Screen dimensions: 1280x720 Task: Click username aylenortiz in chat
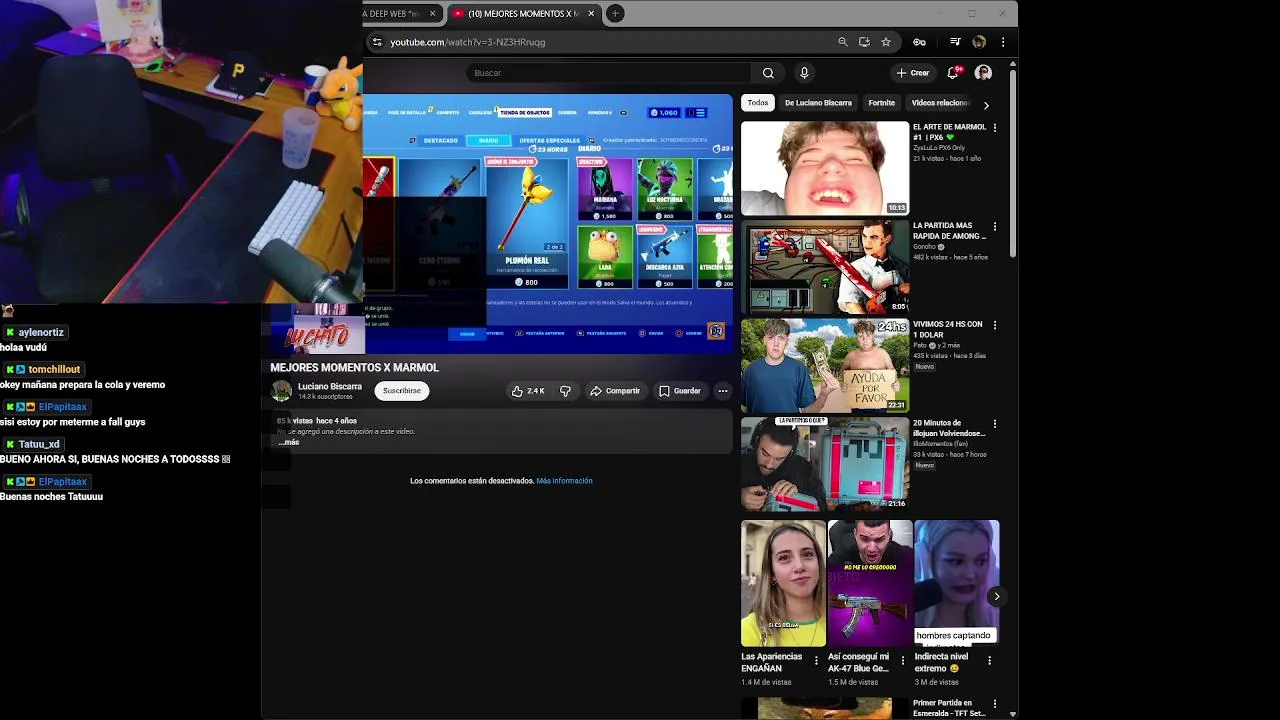[x=41, y=332]
